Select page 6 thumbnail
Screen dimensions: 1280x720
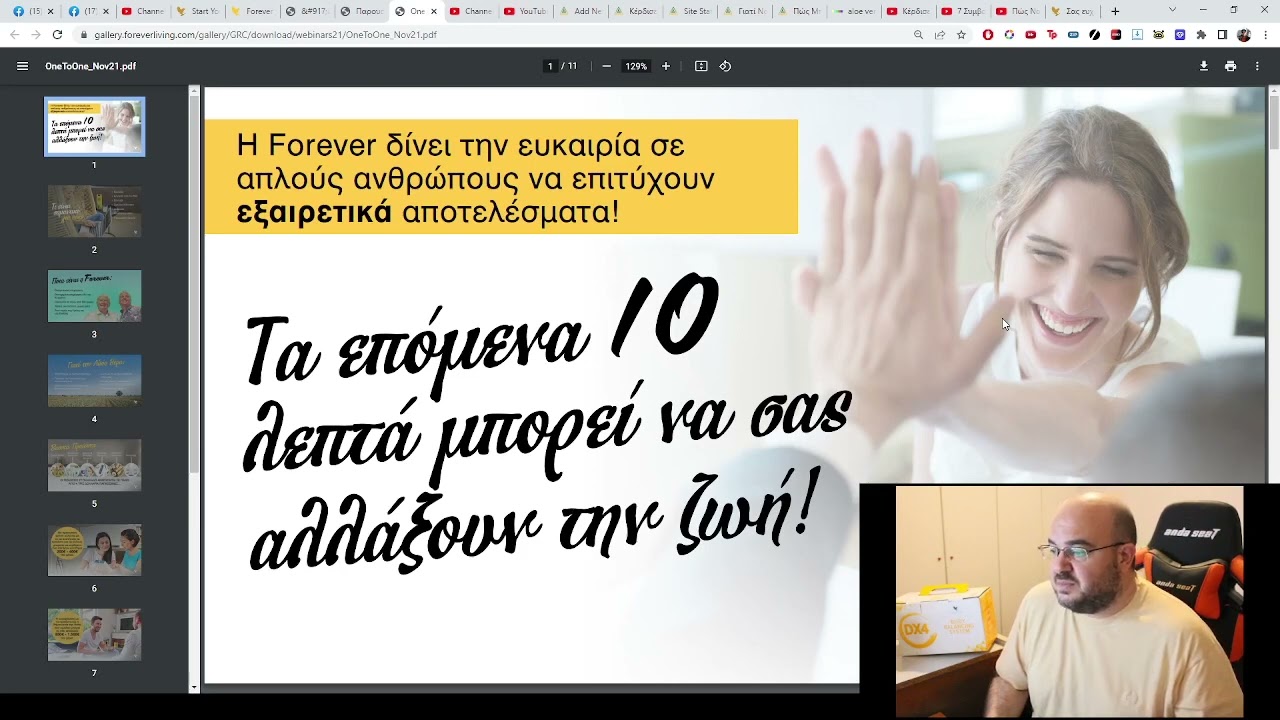tap(94, 550)
